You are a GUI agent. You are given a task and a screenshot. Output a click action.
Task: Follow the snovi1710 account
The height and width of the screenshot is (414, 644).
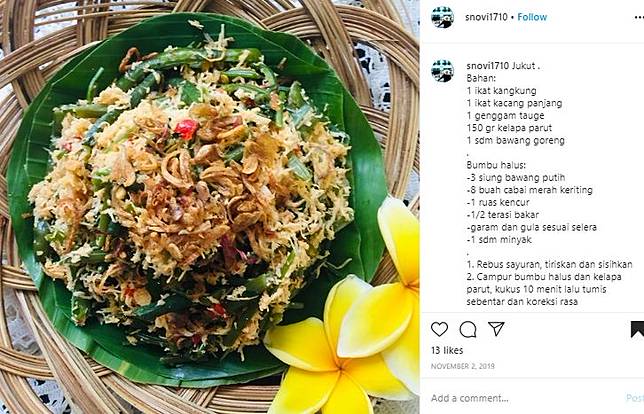click(x=532, y=17)
